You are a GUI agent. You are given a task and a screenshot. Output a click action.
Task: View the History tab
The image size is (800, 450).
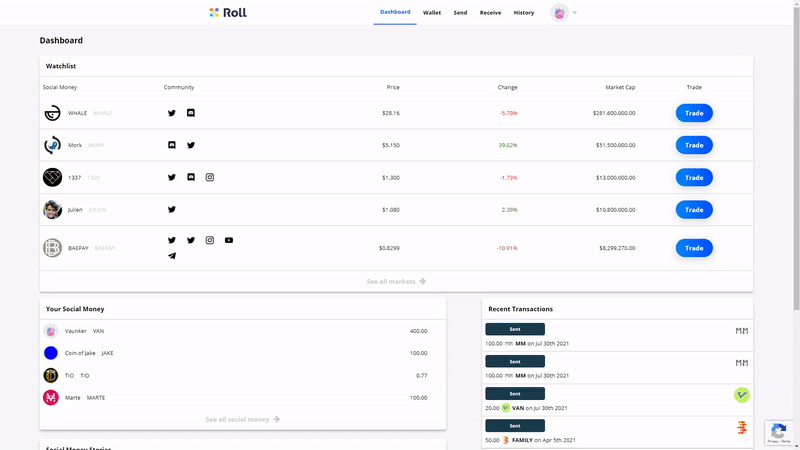click(x=523, y=13)
